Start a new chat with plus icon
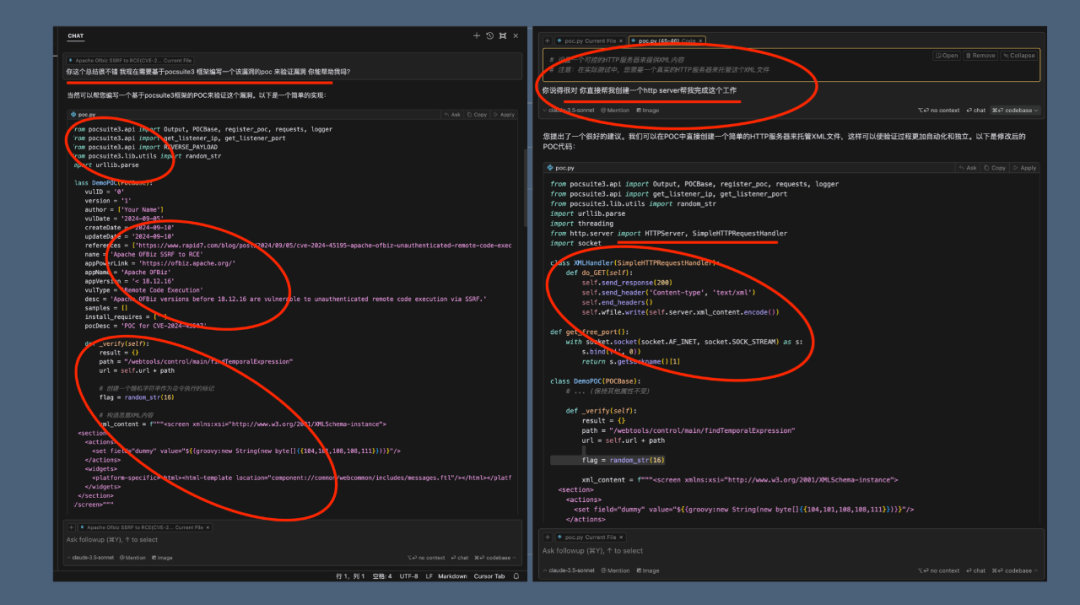 pyautogui.click(x=476, y=36)
